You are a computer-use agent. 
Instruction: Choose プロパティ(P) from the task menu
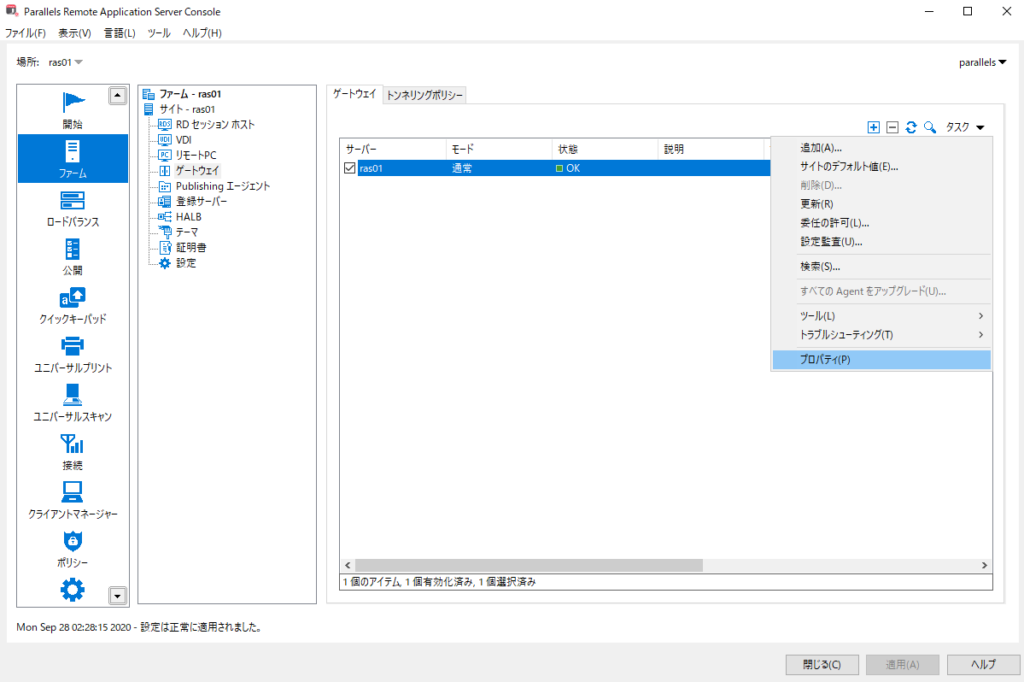pyautogui.click(x=881, y=360)
